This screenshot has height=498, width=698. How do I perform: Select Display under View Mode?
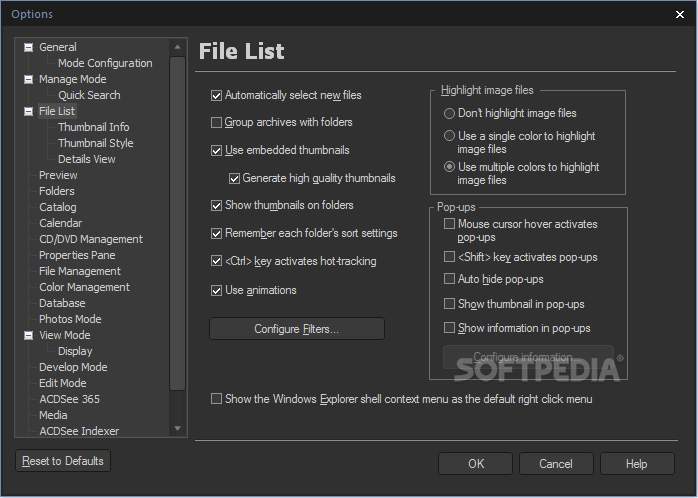click(x=75, y=352)
